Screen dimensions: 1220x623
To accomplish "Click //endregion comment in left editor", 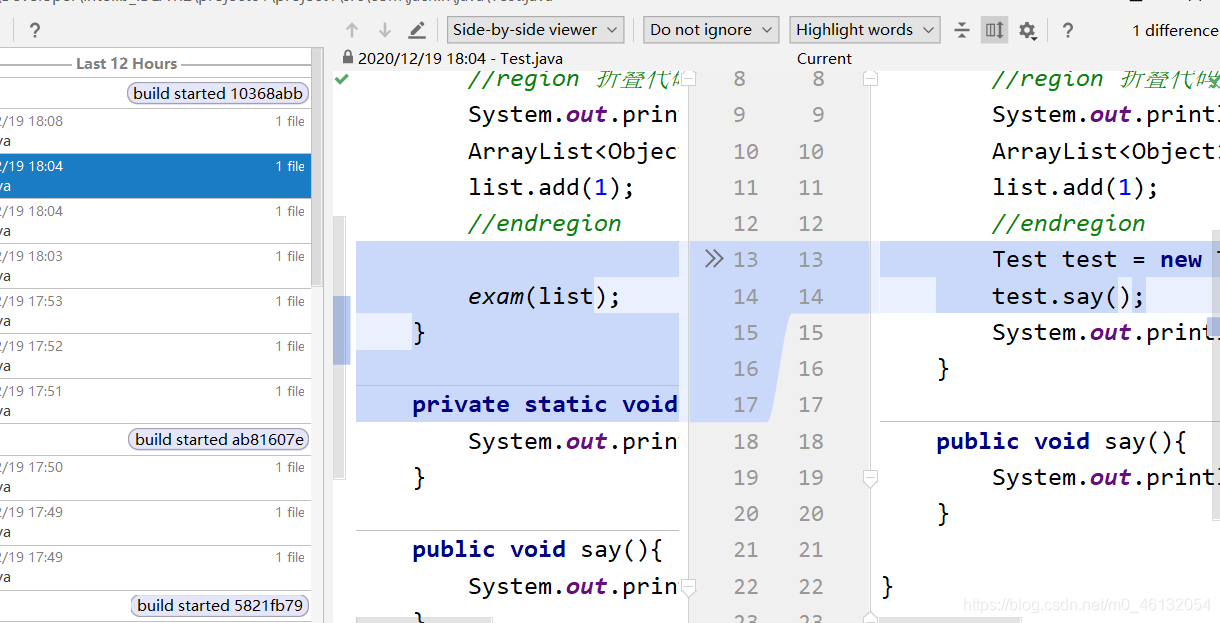I will coord(544,223).
